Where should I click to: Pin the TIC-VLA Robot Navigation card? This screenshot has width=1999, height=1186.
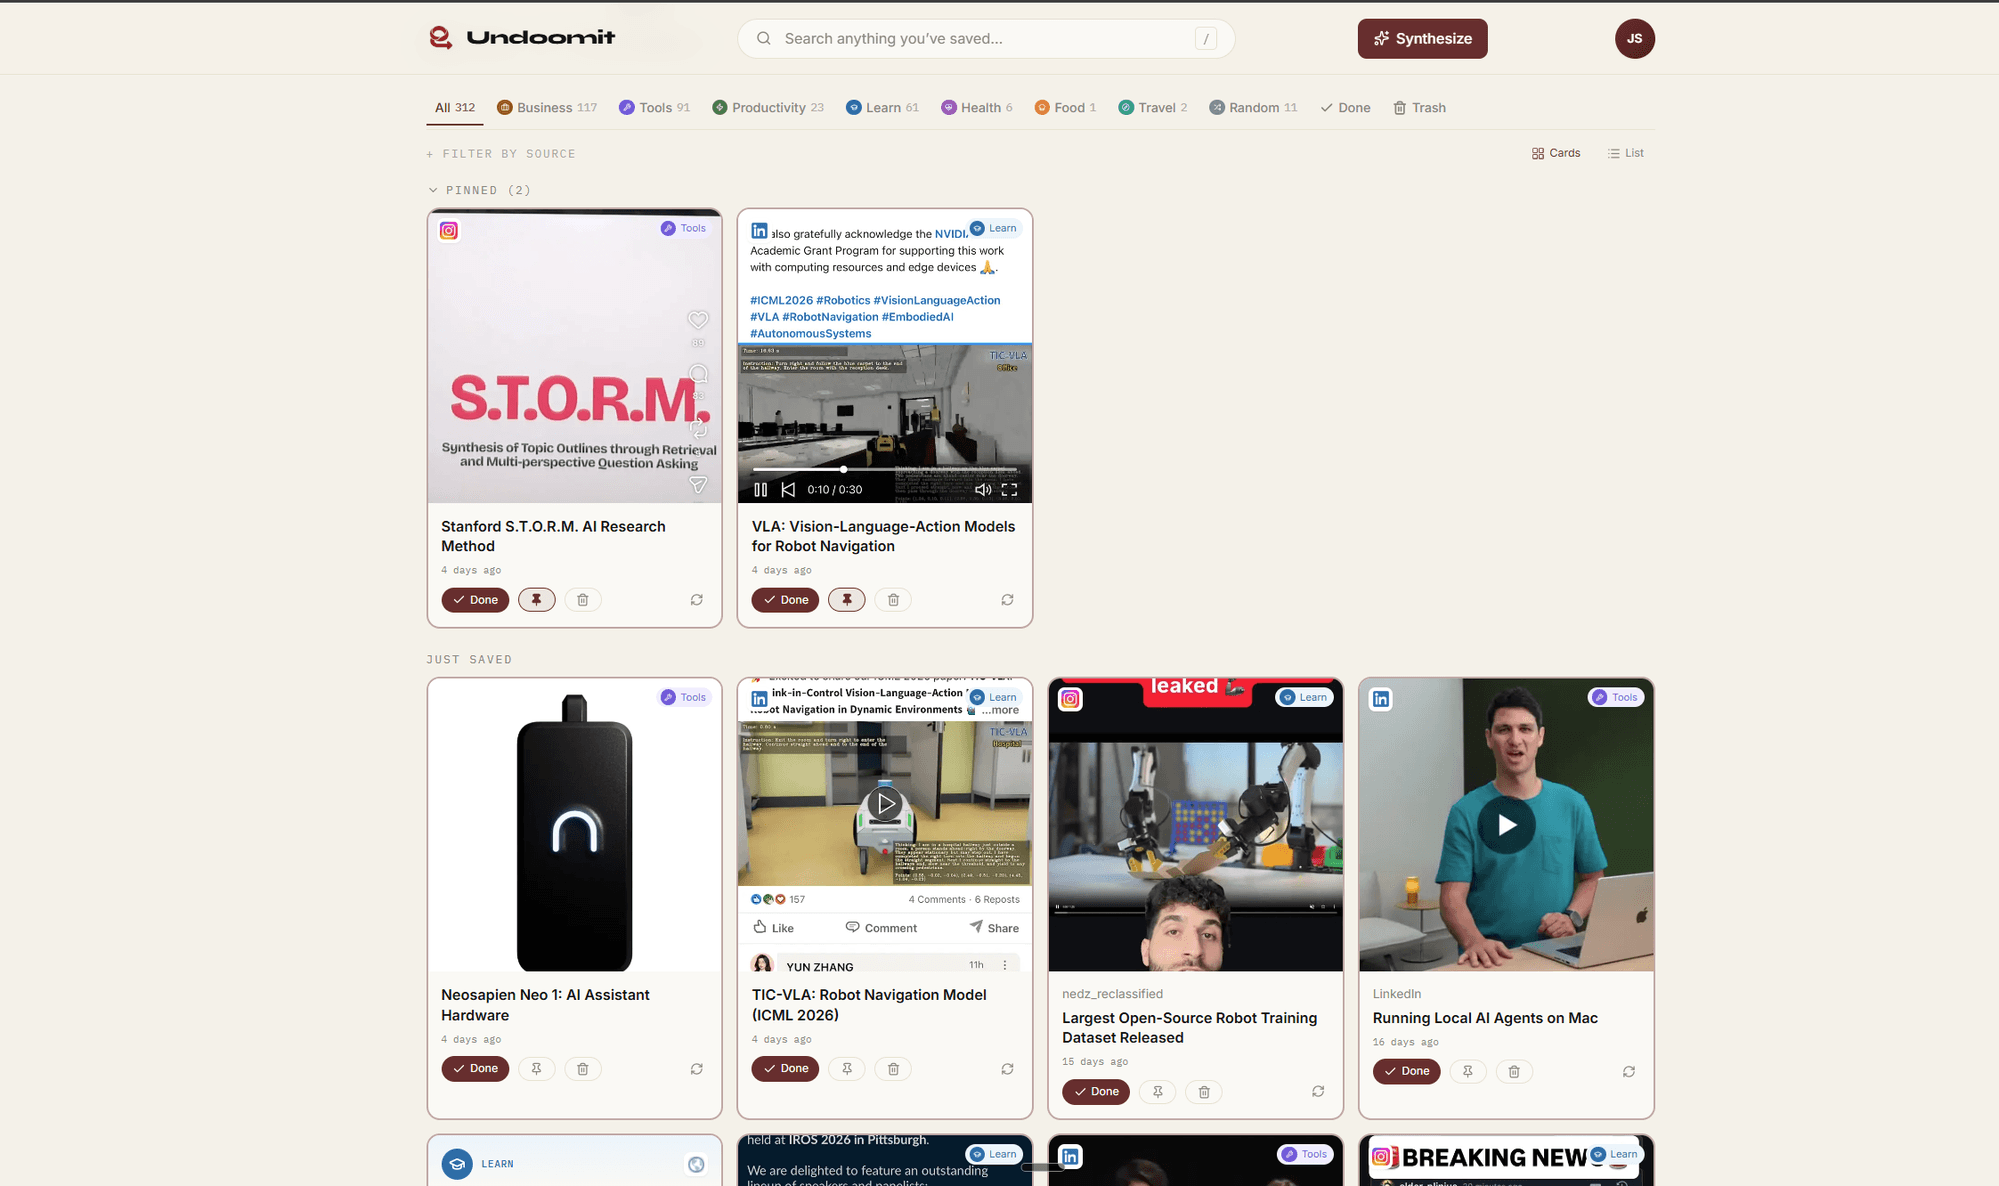point(847,1069)
